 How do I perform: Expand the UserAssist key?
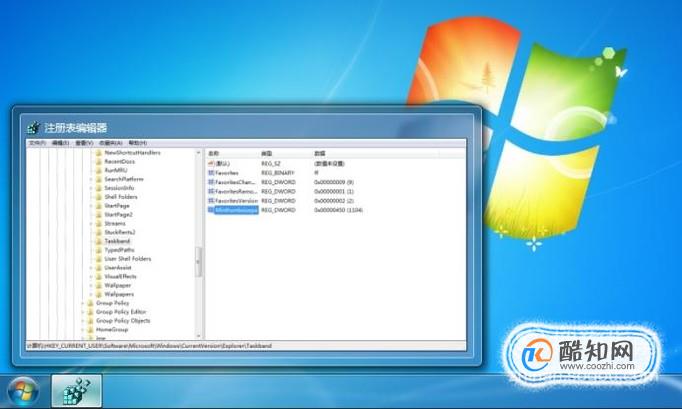[x=91, y=268]
